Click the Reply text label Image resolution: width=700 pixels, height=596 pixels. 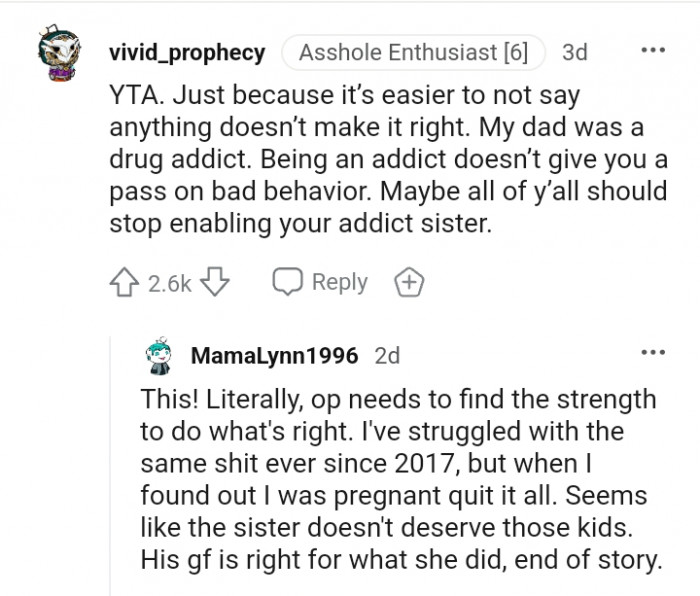tap(340, 283)
